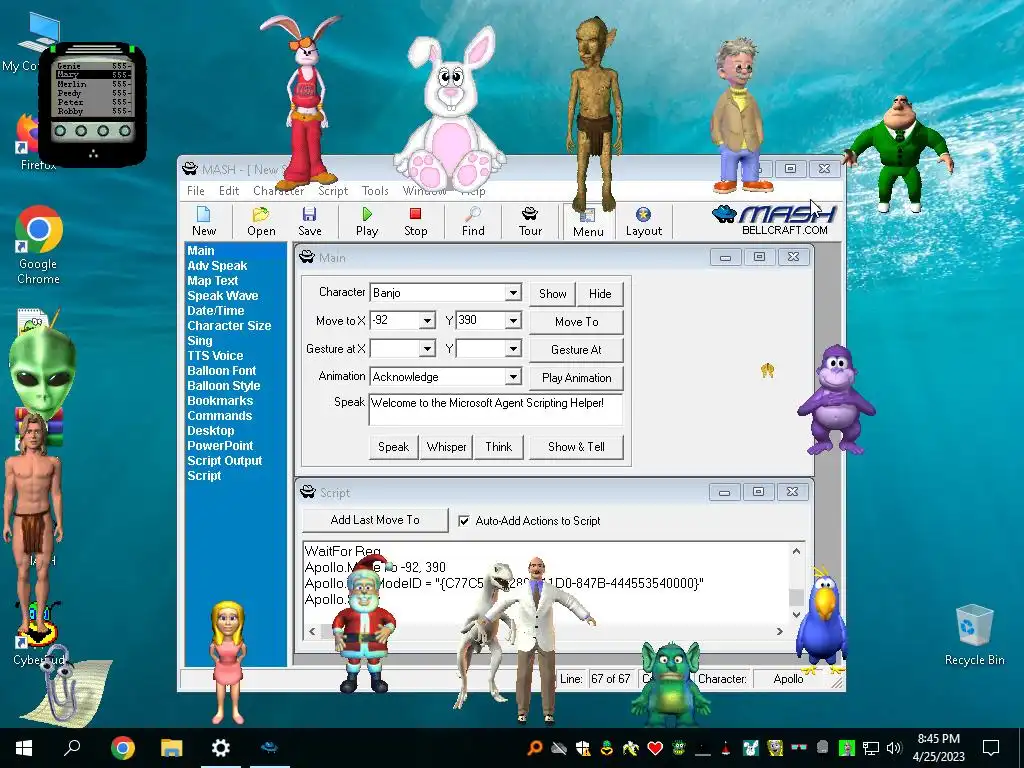The height and width of the screenshot is (768, 1024).
Task: Open Find with the magnifier toolbar icon
Action: (x=473, y=221)
